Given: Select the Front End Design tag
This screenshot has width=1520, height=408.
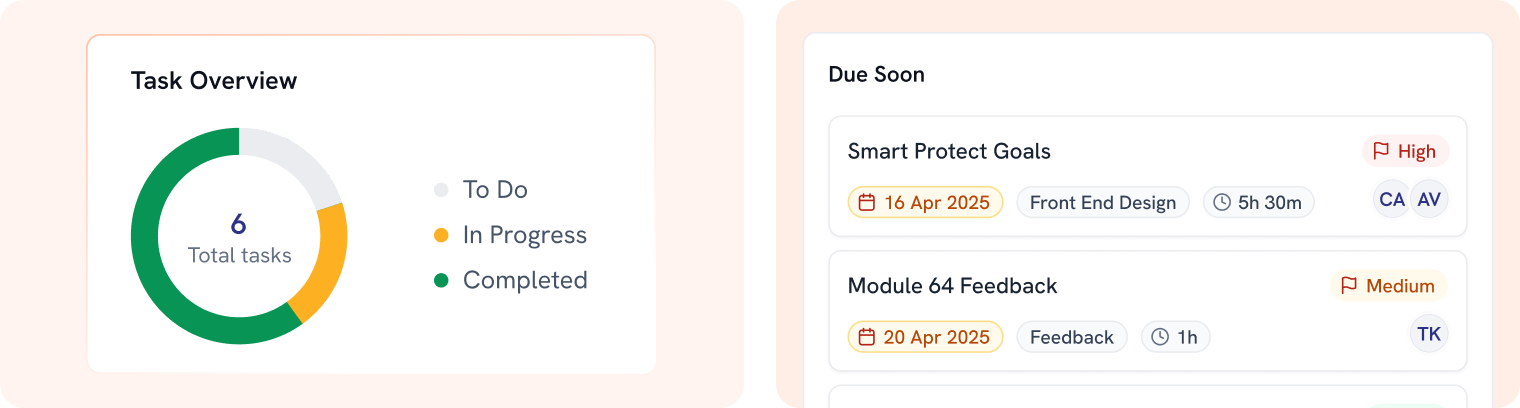Looking at the screenshot, I should coord(1103,203).
